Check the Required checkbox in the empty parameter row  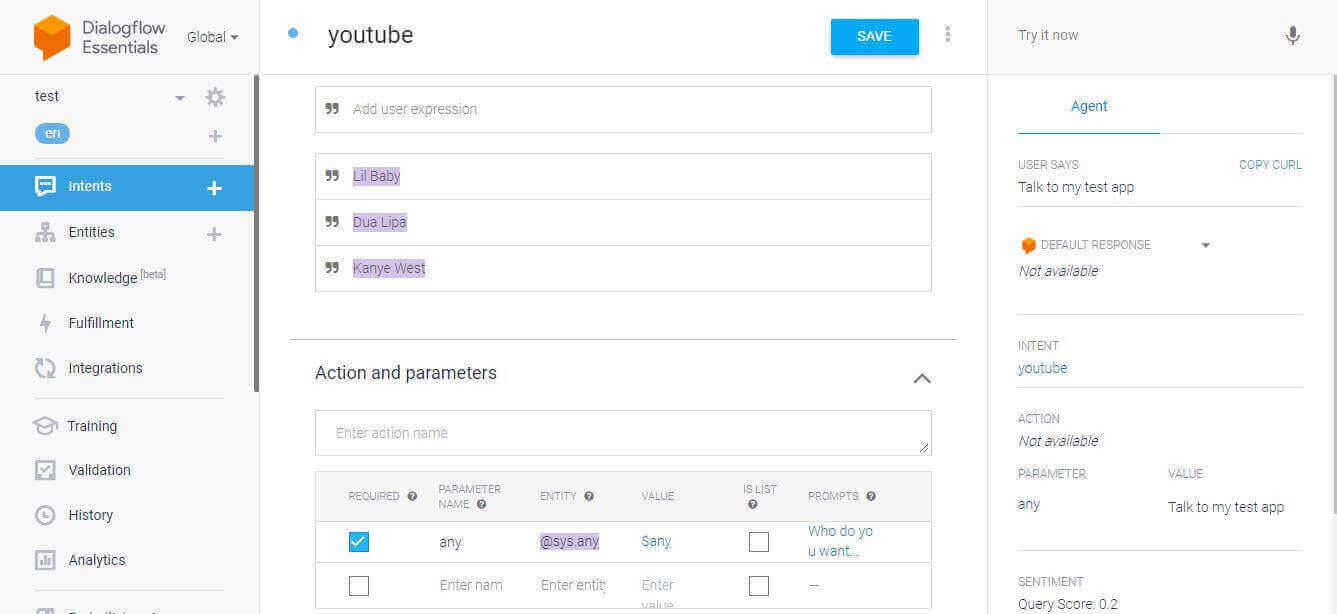(359, 586)
